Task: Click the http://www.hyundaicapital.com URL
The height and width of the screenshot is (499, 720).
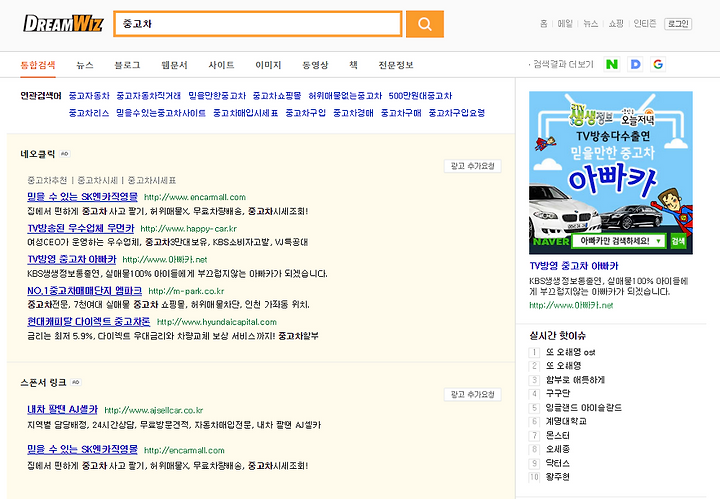Action: pos(217,322)
